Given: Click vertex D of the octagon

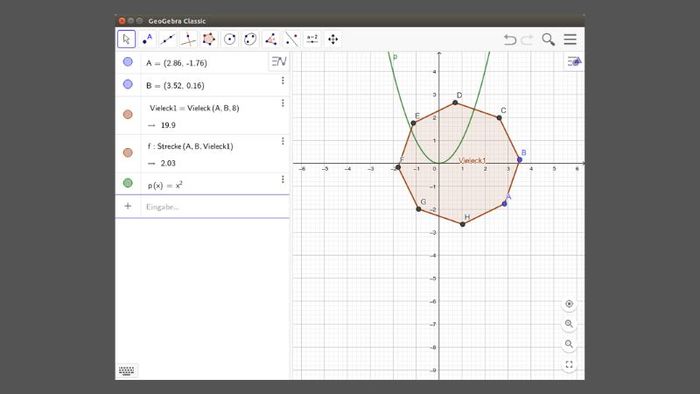Looking at the screenshot, I should tap(455, 103).
